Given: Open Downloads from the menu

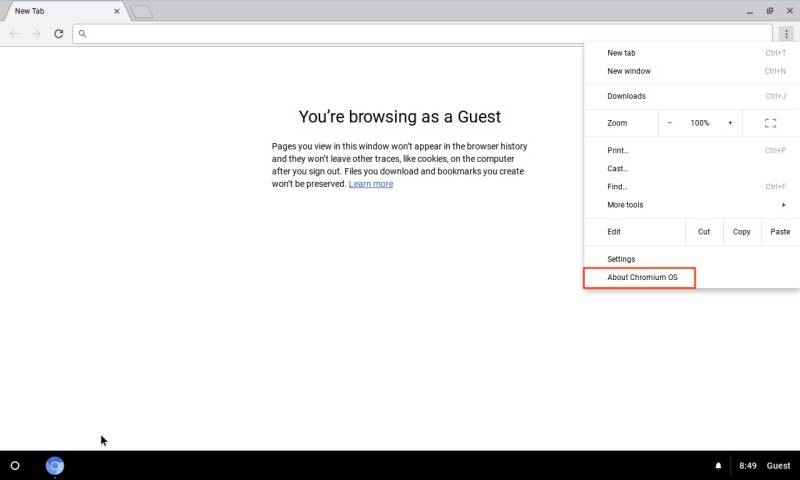Looking at the screenshot, I should pyautogui.click(x=626, y=96).
